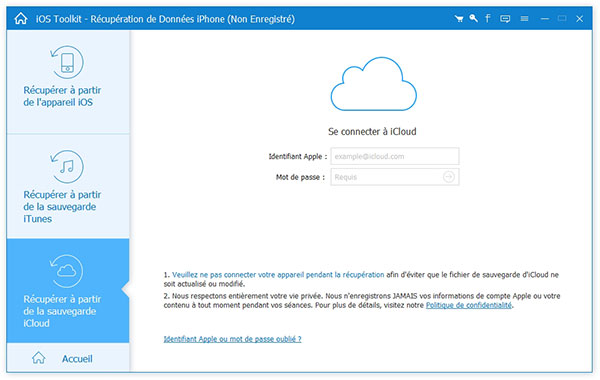Open Identifiant Apple ou mot de passe oublié link

pyautogui.click(x=232, y=339)
